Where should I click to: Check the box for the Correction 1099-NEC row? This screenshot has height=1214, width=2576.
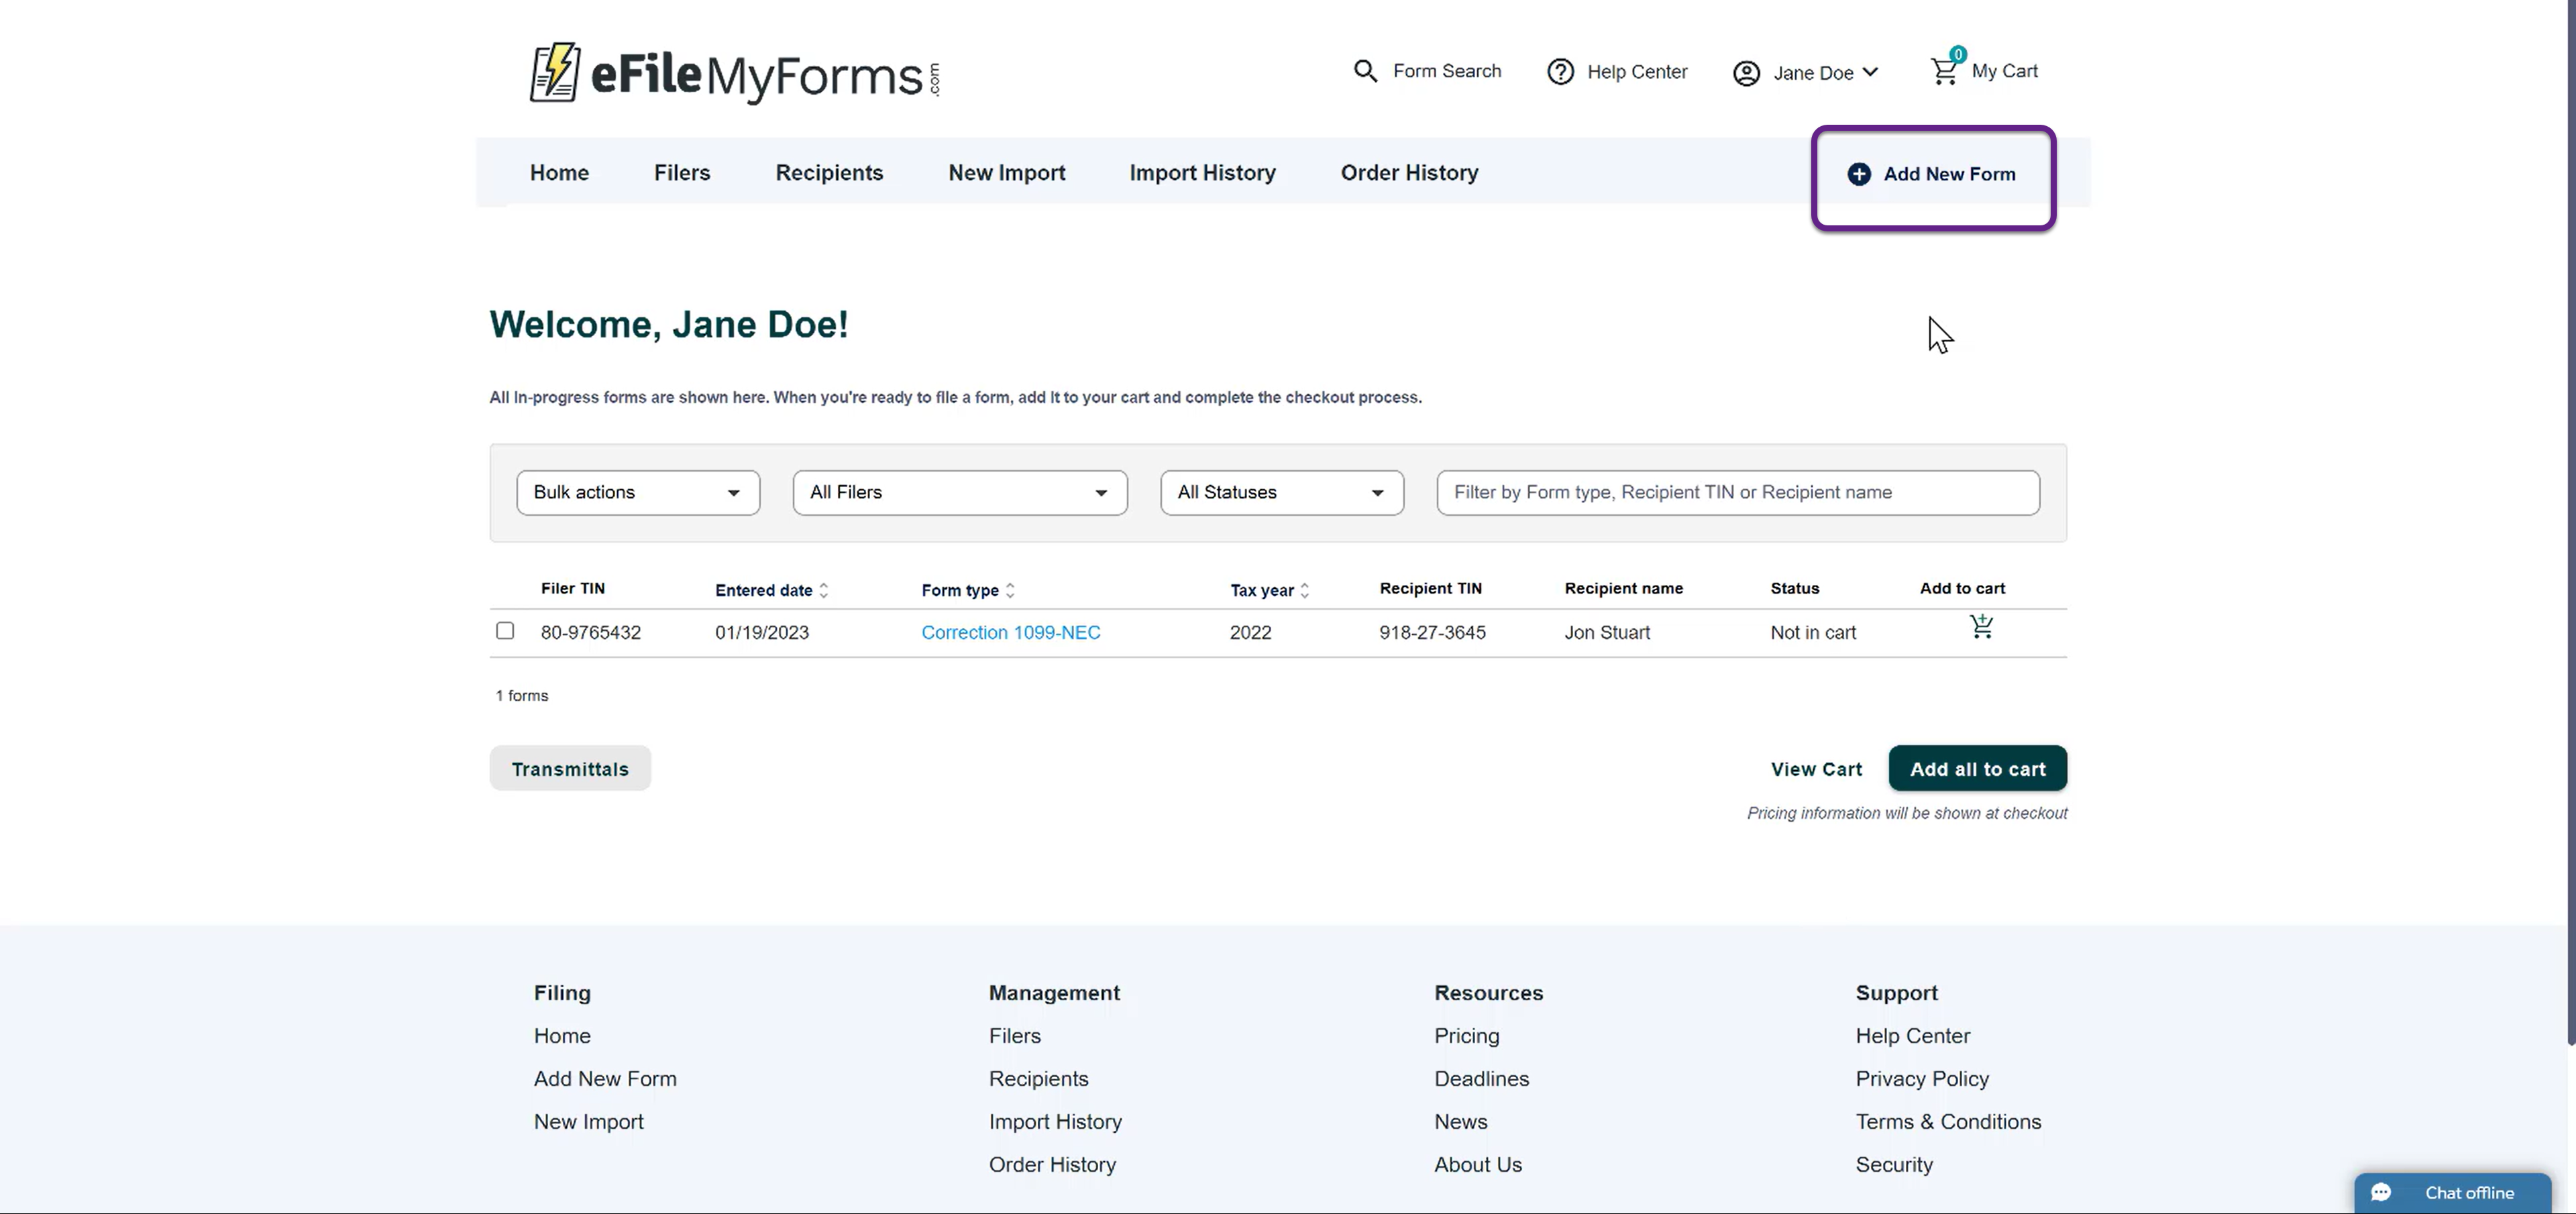tap(505, 631)
